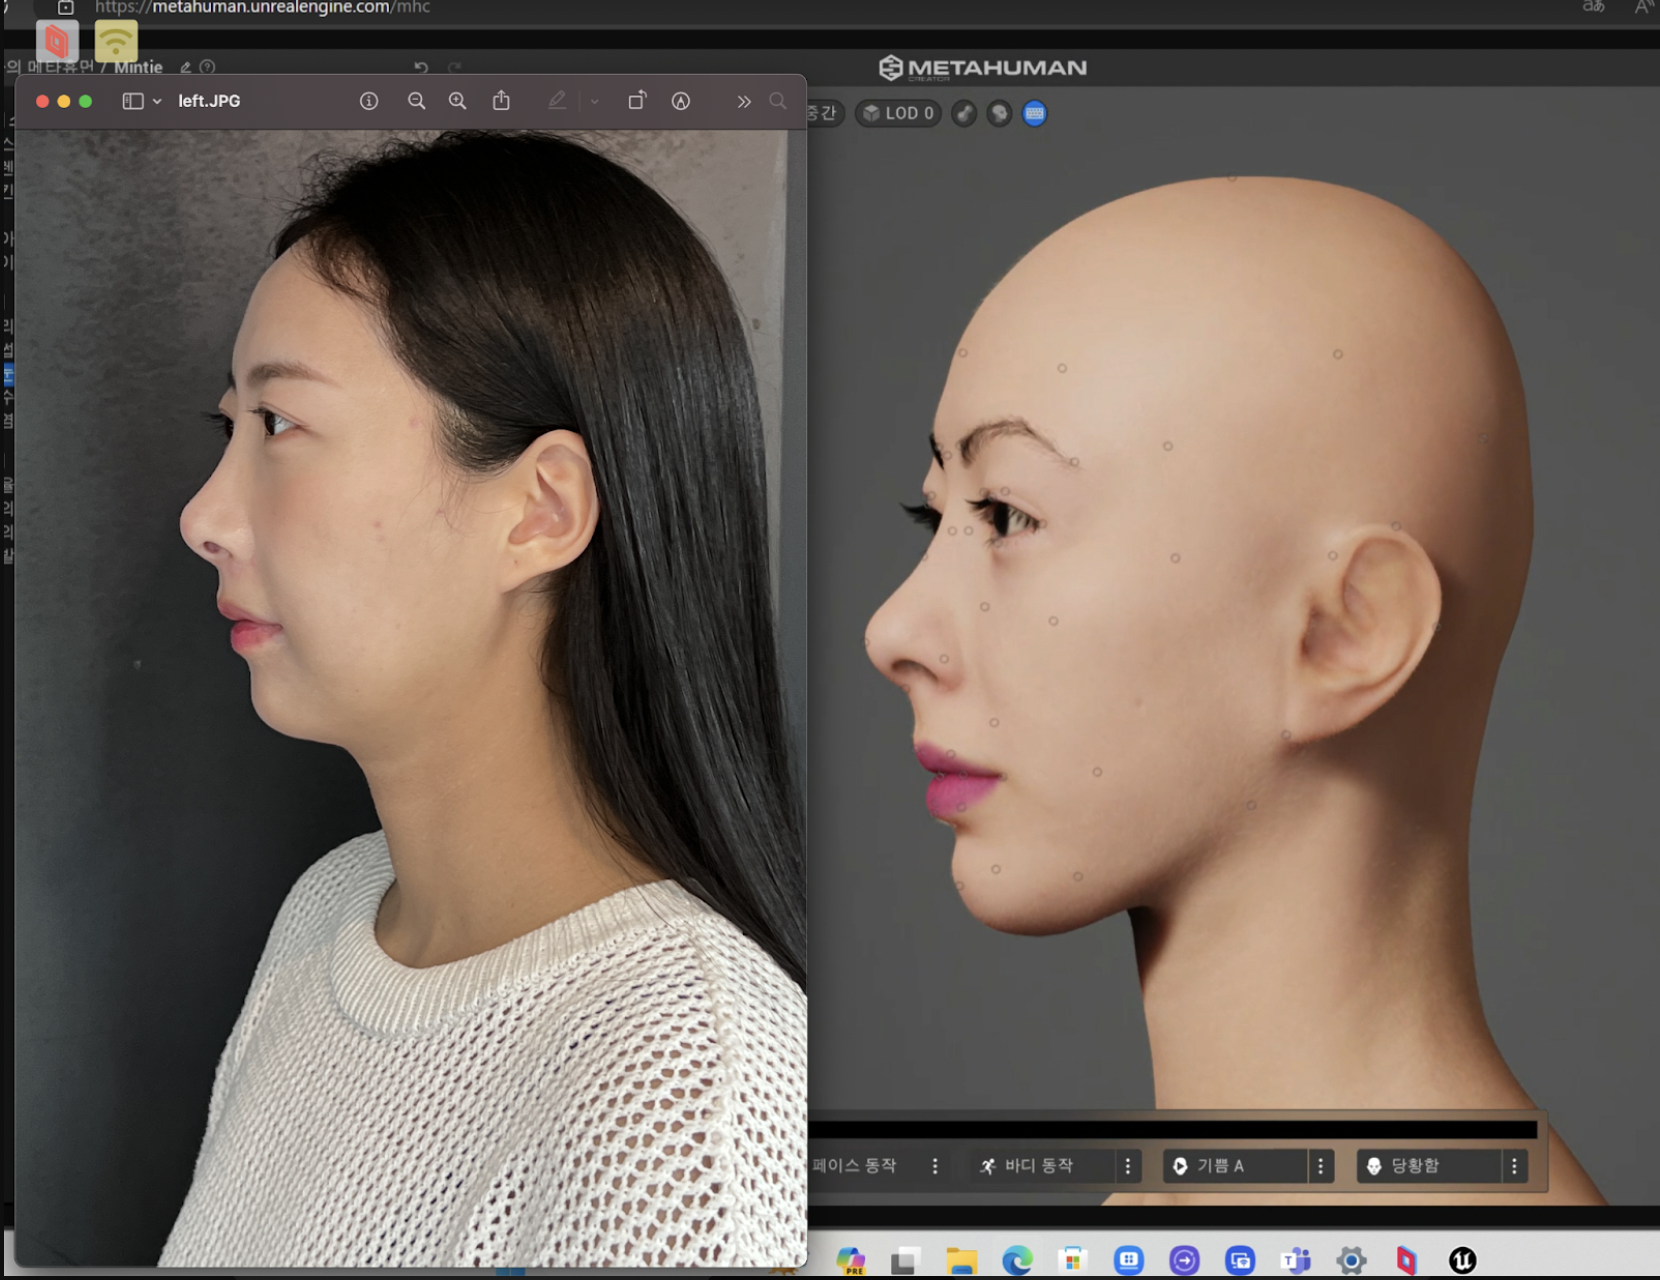Click the red app overlay icon
Image resolution: width=1660 pixels, height=1280 pixels.
click(x=57, y=41)
